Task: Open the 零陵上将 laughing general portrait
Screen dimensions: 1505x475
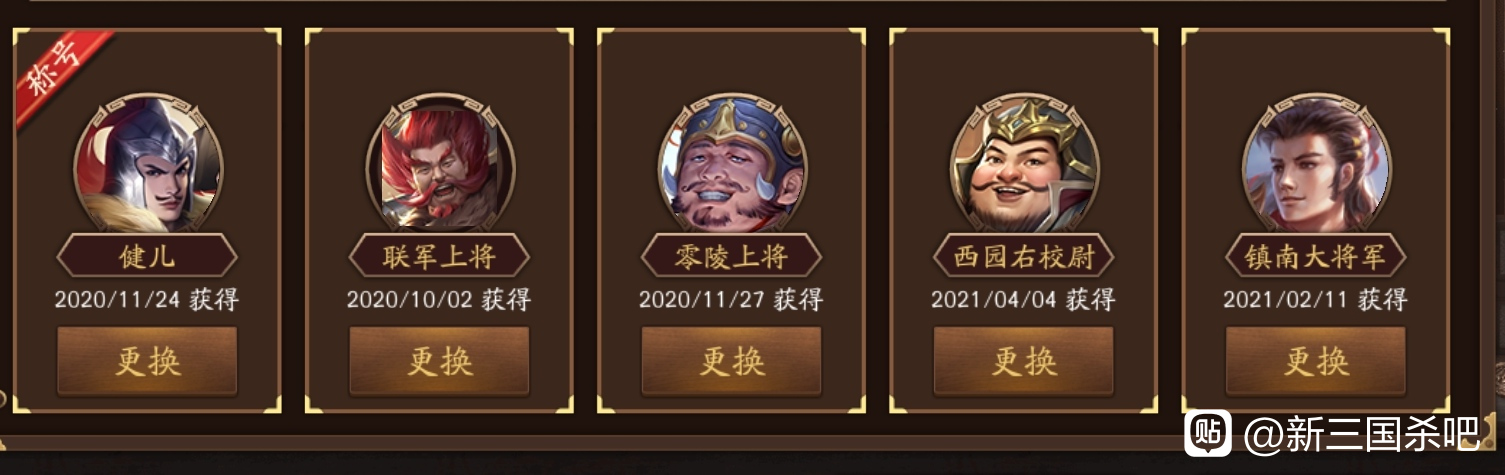Action: (x=732, y=164)
